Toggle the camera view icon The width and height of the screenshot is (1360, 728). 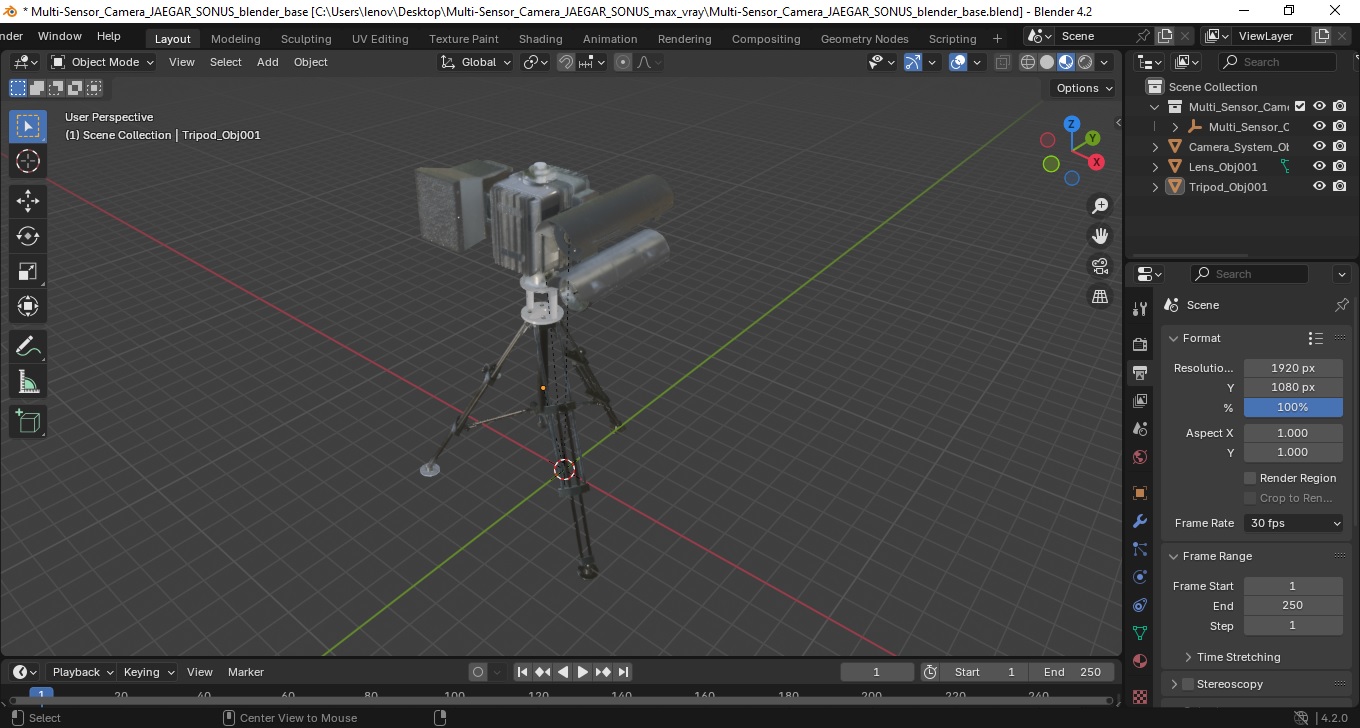1100,266
